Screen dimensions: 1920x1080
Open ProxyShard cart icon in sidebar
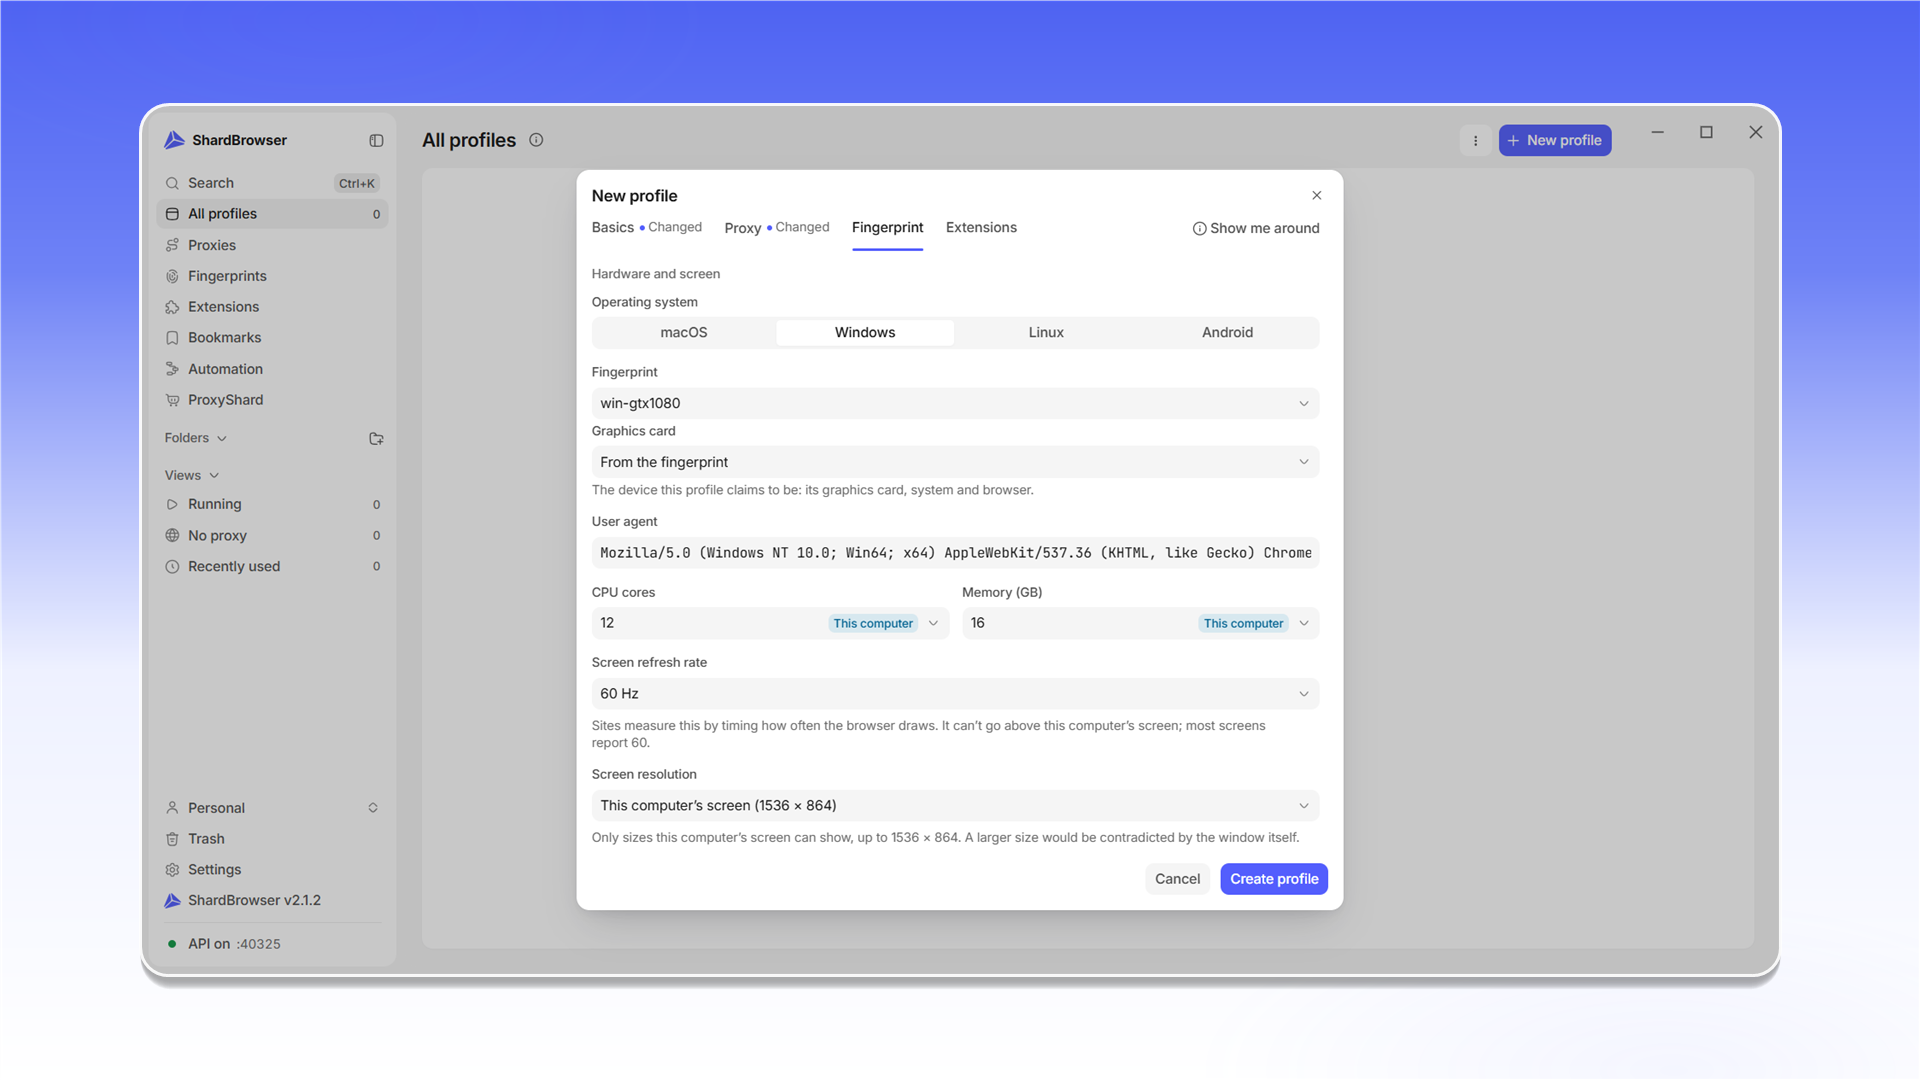coord(172,400)
